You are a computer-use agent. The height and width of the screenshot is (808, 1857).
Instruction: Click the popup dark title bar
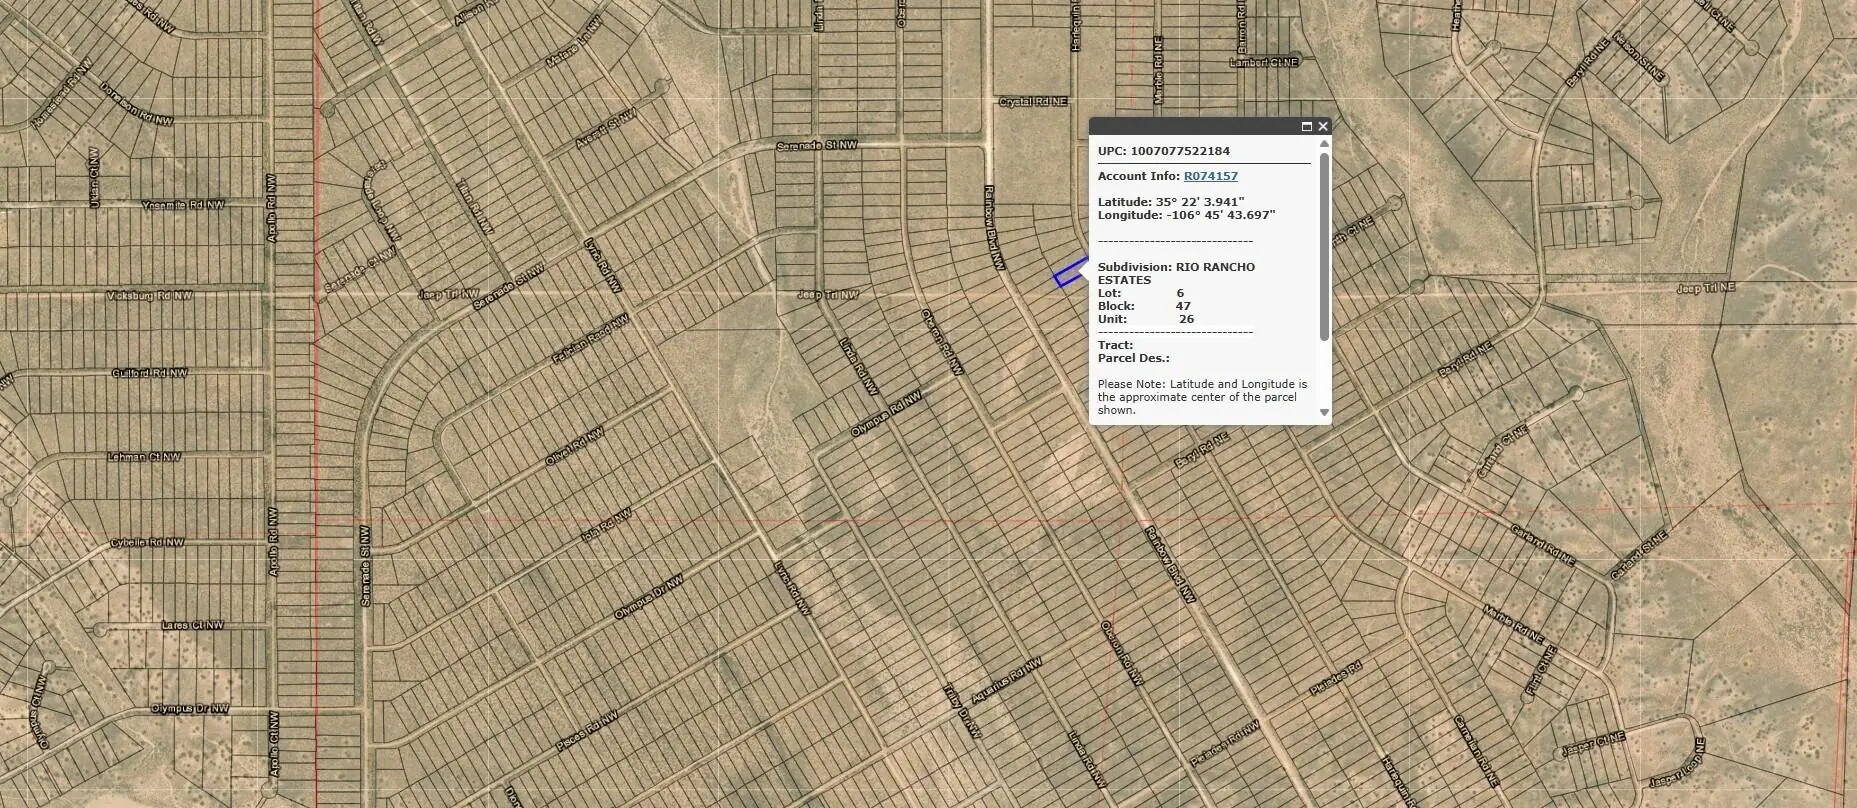point(1192,126)
